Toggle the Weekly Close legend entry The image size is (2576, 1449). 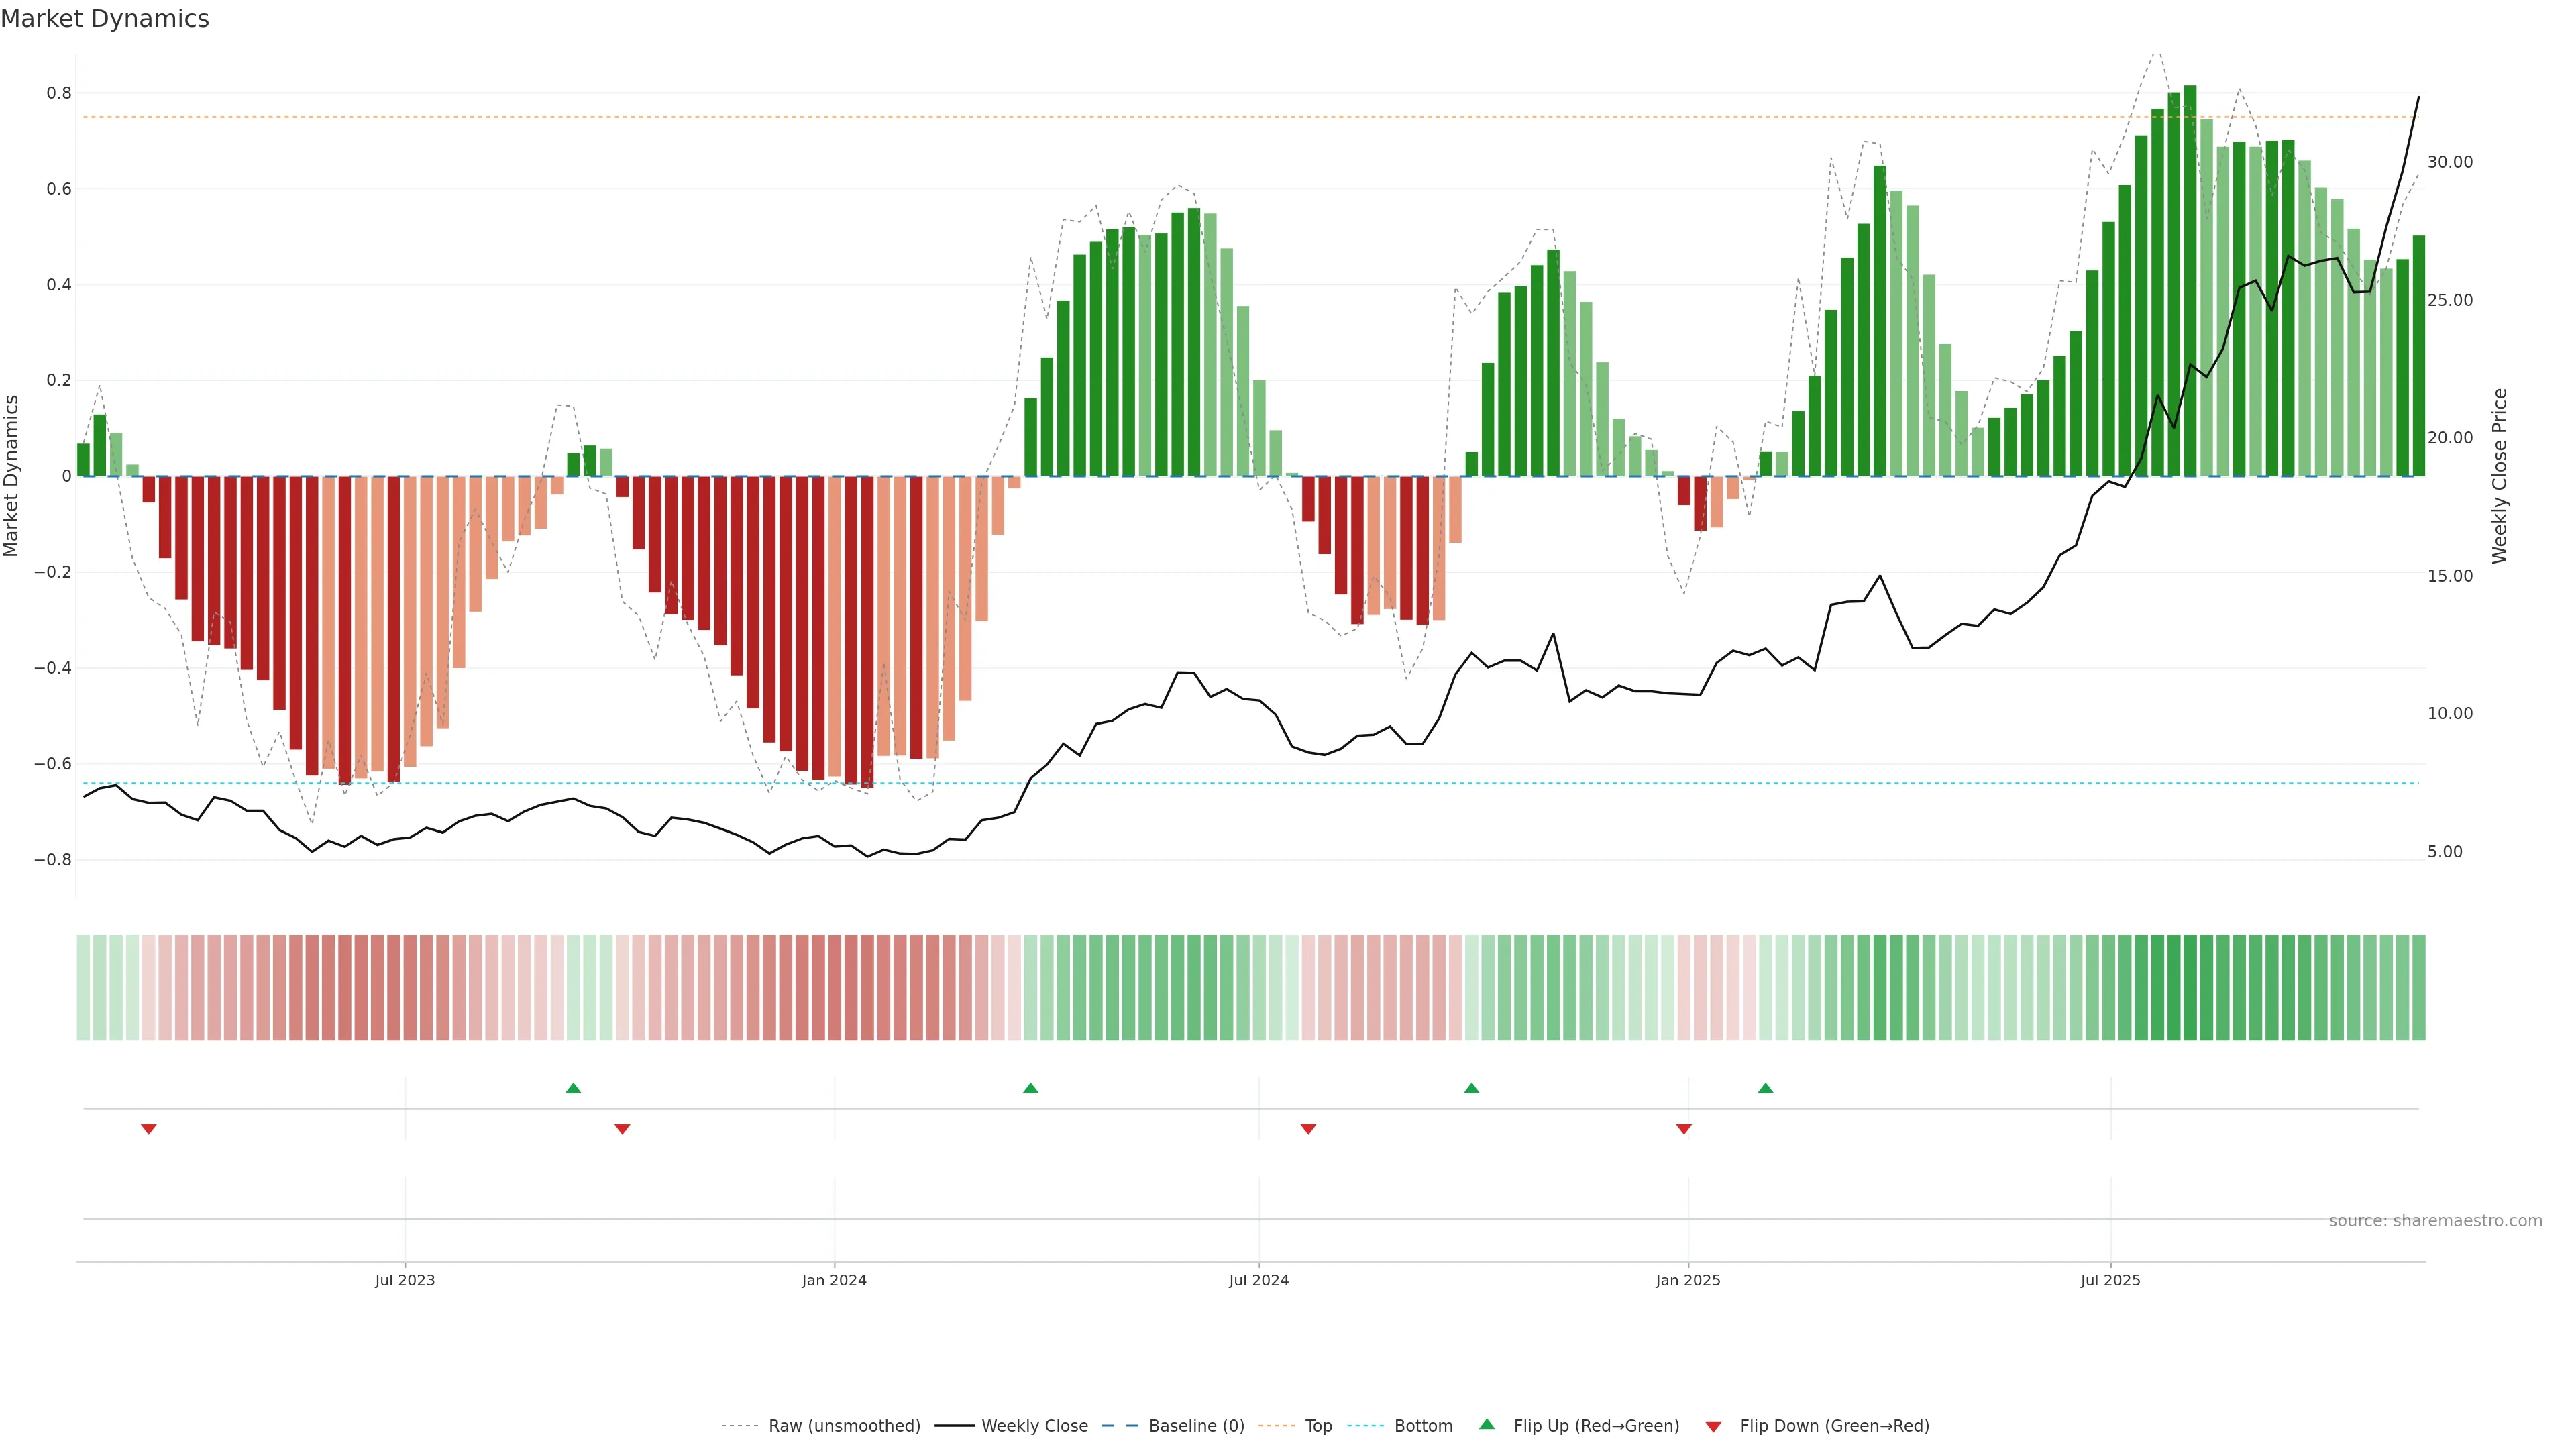click(x=1034, y=1426)
